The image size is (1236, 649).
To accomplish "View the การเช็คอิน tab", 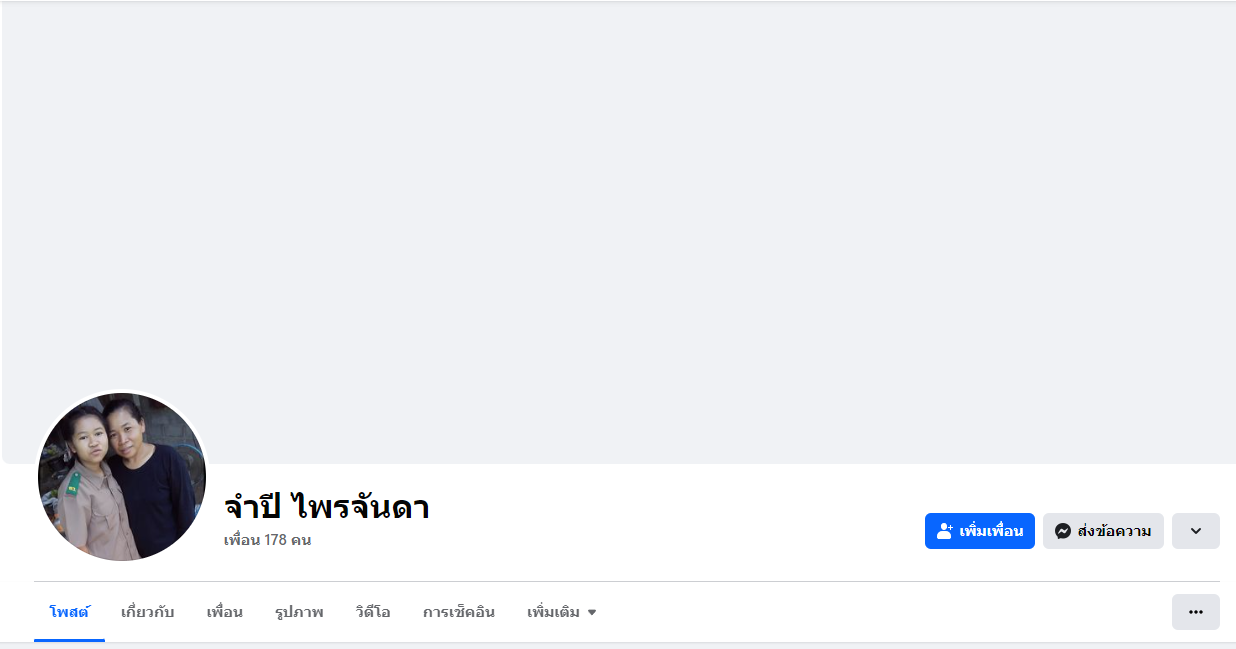I will [x=458, y=612].
